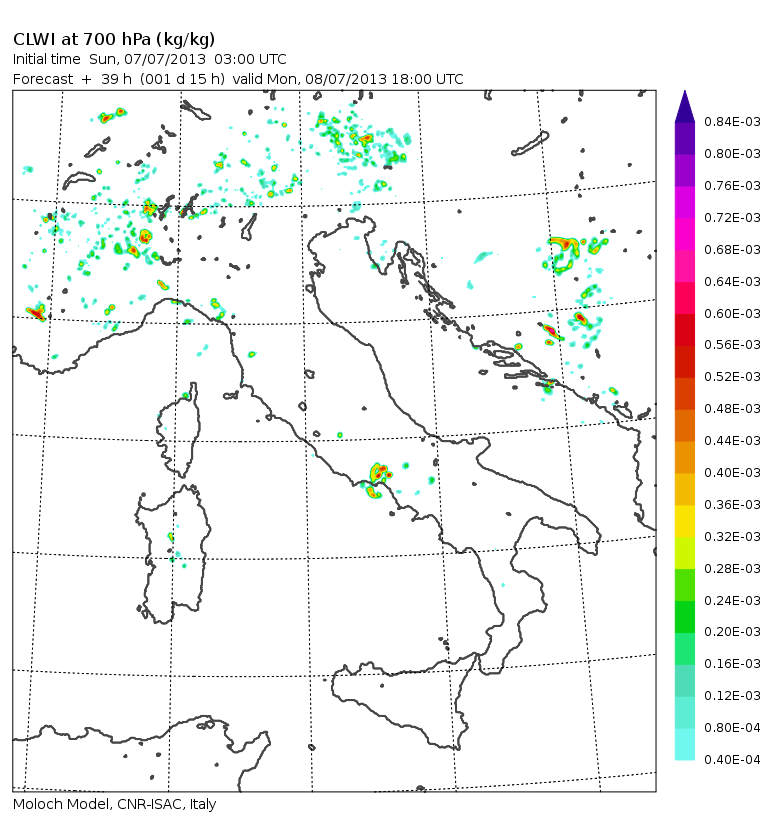This screenshot has height=828, width=760.
Task: Click the 0.56E-03 colorbar label
Action: [x=732, y=345]
